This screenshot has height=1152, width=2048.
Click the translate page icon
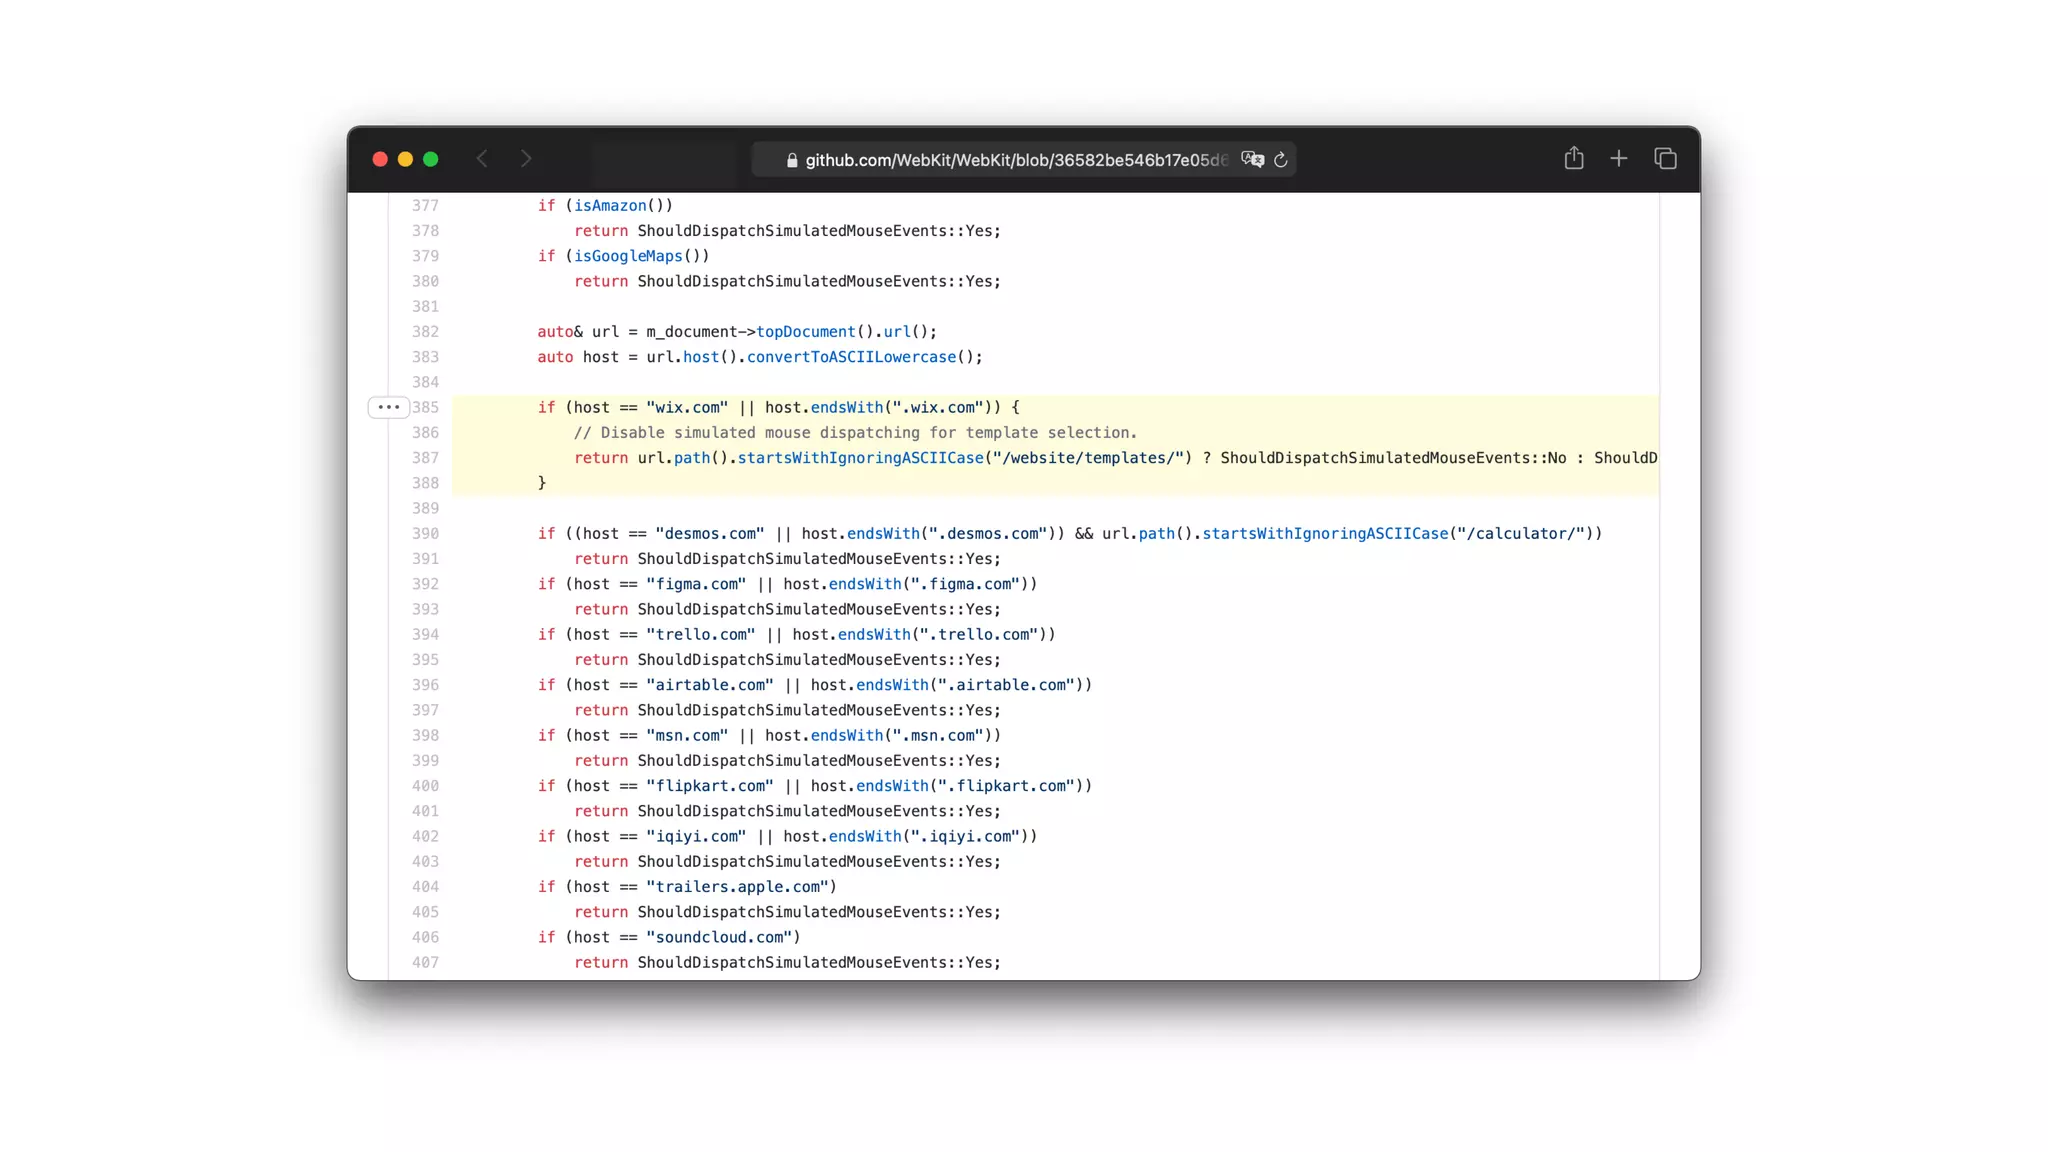click(x=1251, y=160)
